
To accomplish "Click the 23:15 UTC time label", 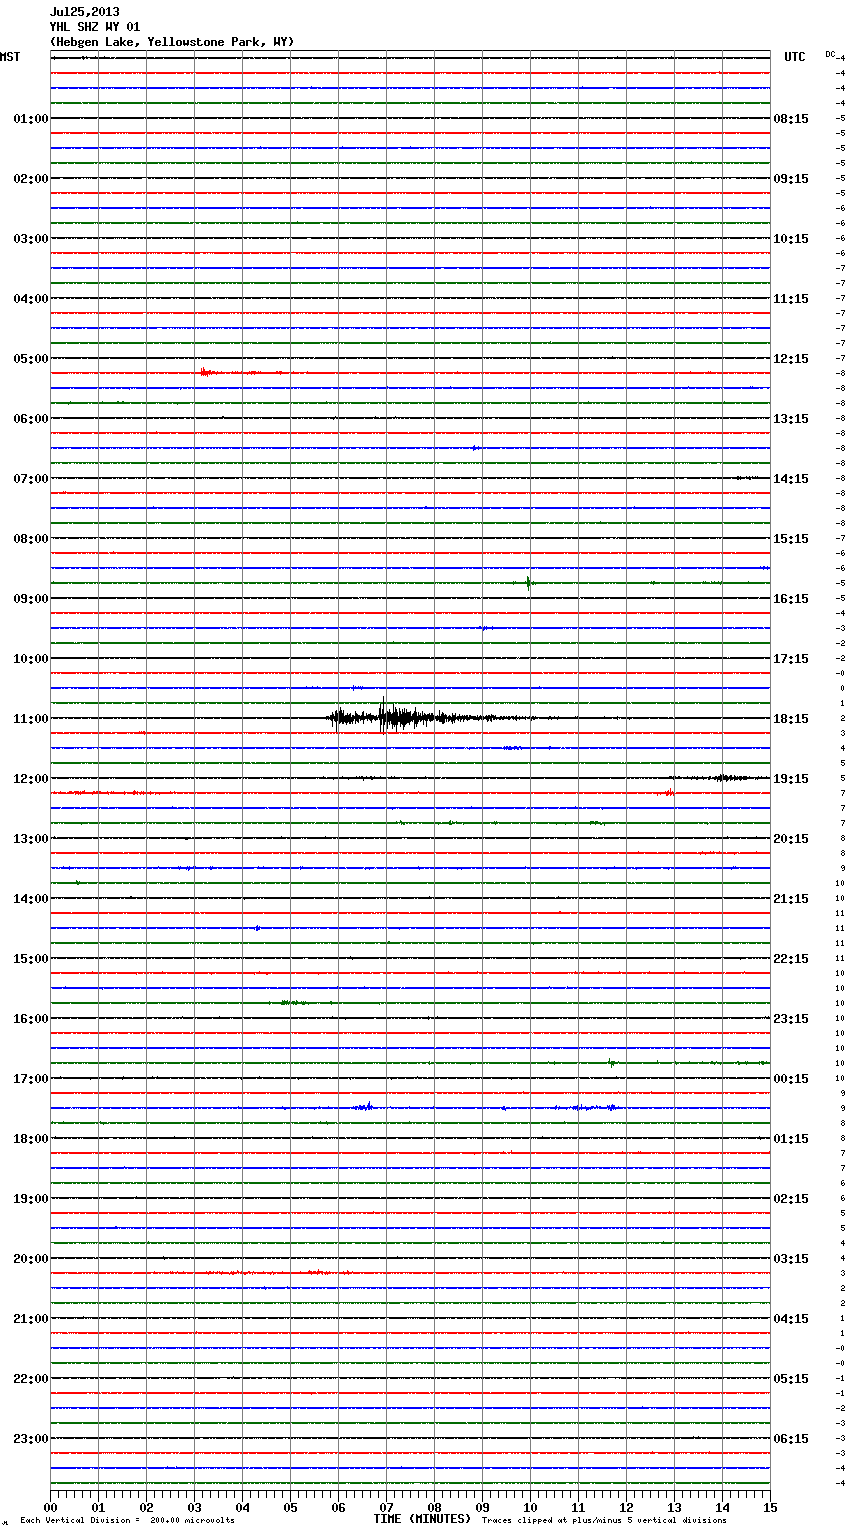I will pyautogui.click(x=791, y=1019).
